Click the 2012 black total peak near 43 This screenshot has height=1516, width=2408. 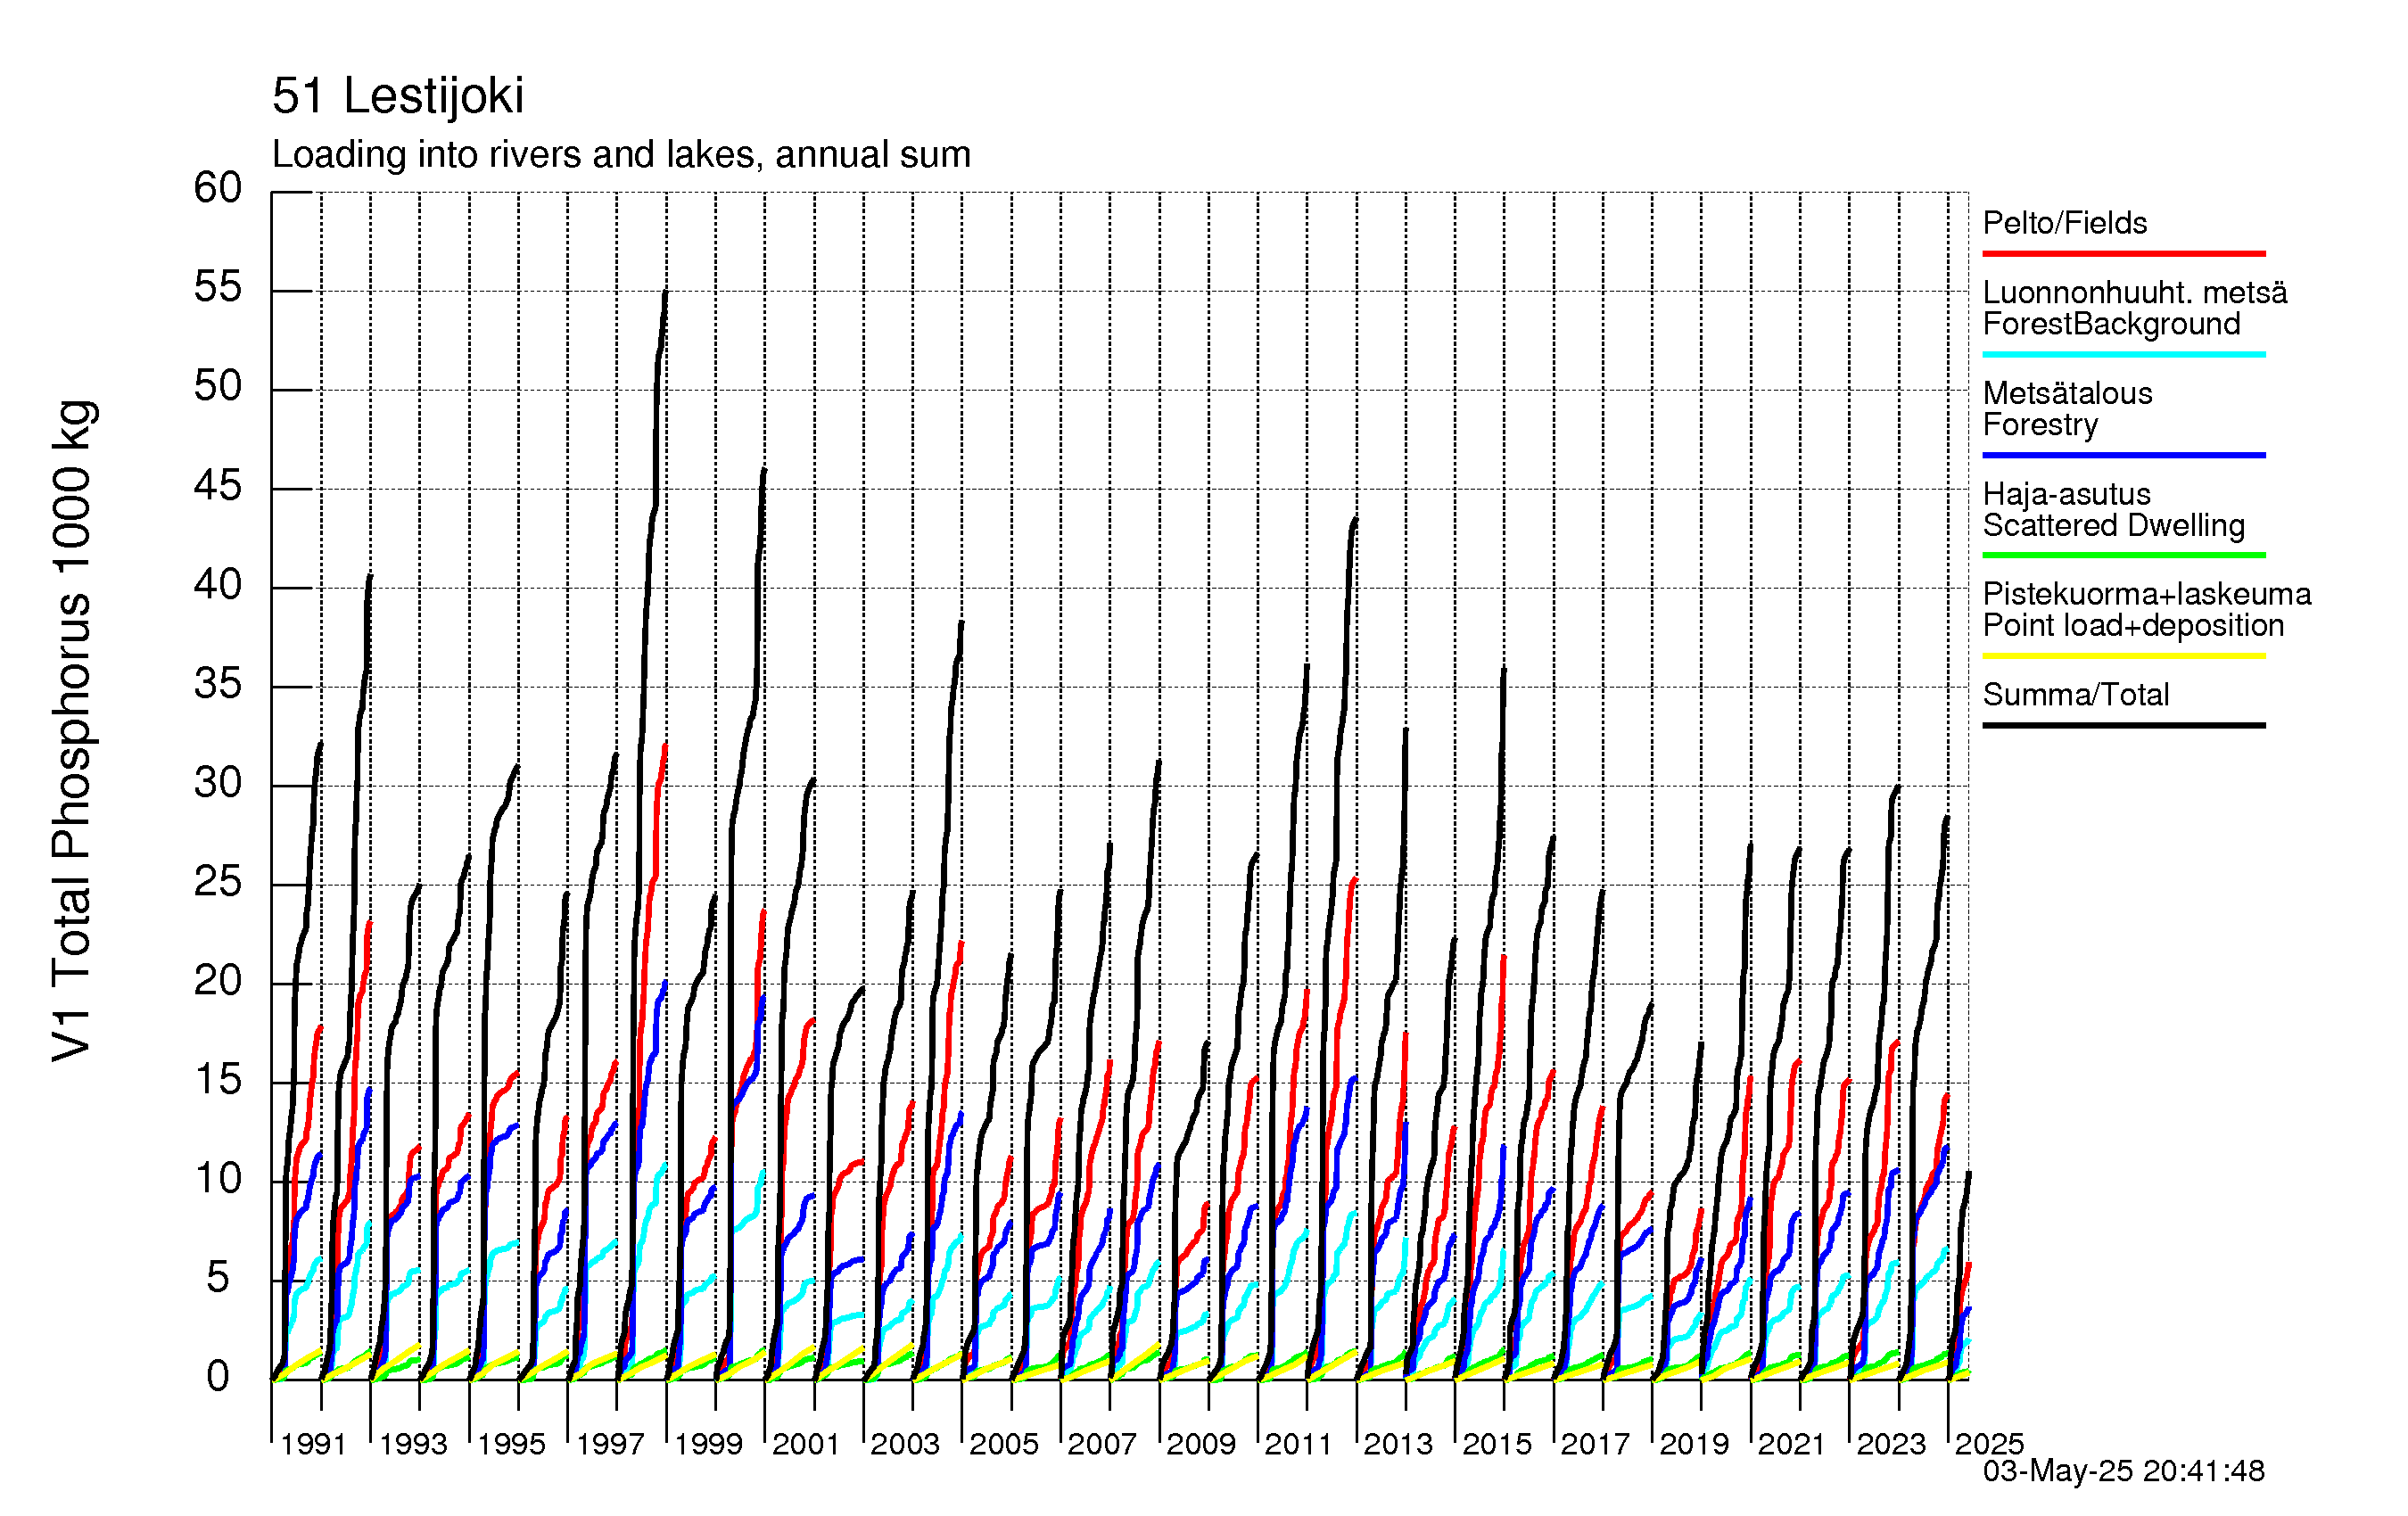[x=1355, y=521]
